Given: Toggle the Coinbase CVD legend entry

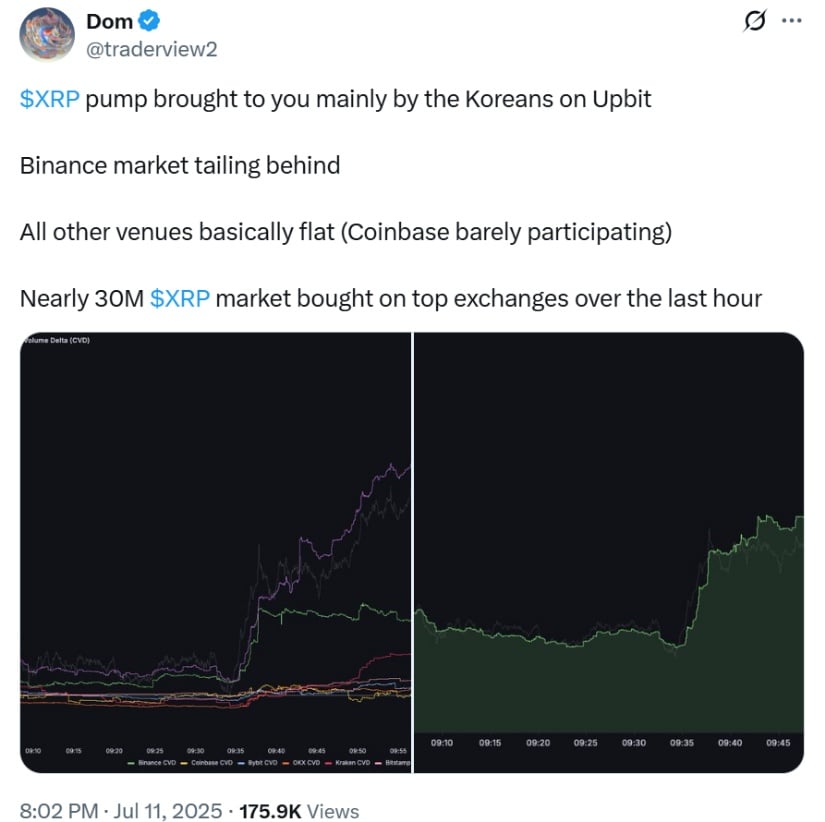Looking at the screenshot, I should tap(207, 763).
